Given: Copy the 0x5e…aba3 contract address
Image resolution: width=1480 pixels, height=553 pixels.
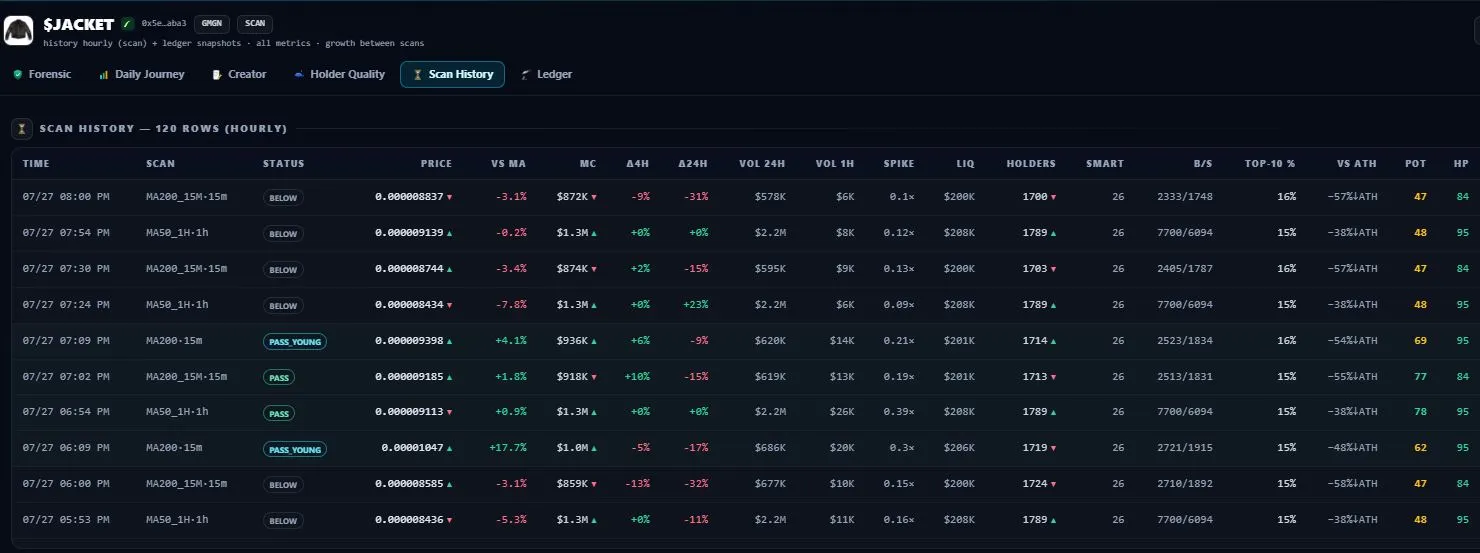Looking at the screenshot, I should pos(164,23).
